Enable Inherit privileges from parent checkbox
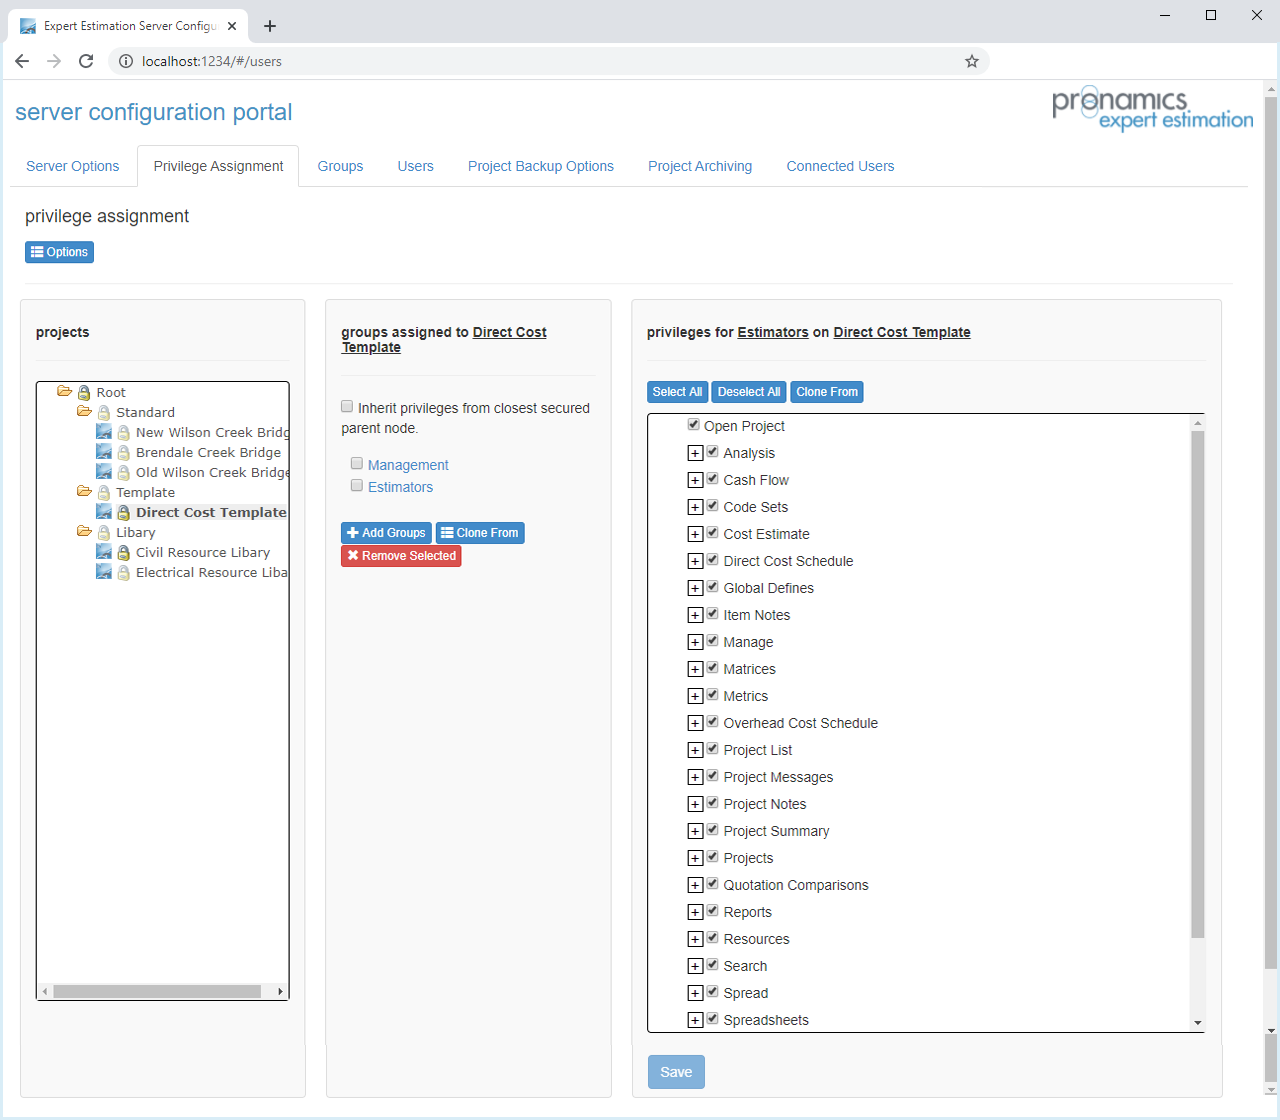Image resolution: width=1280 pixels, height=1120 pixels. [347, 407]
